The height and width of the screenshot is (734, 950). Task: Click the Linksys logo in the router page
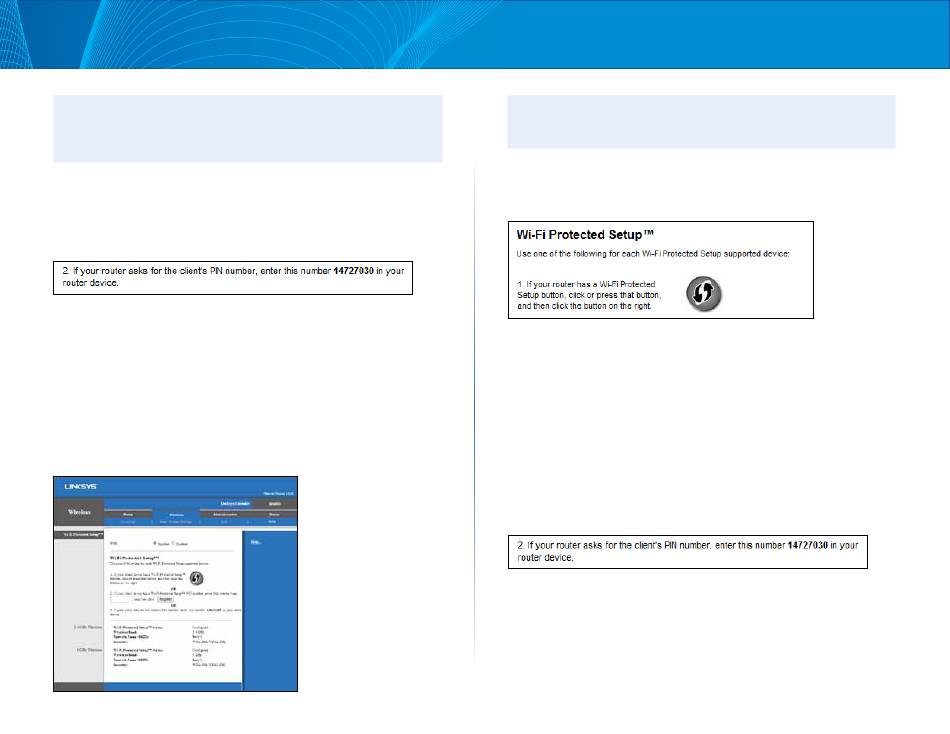click(81, 487)
